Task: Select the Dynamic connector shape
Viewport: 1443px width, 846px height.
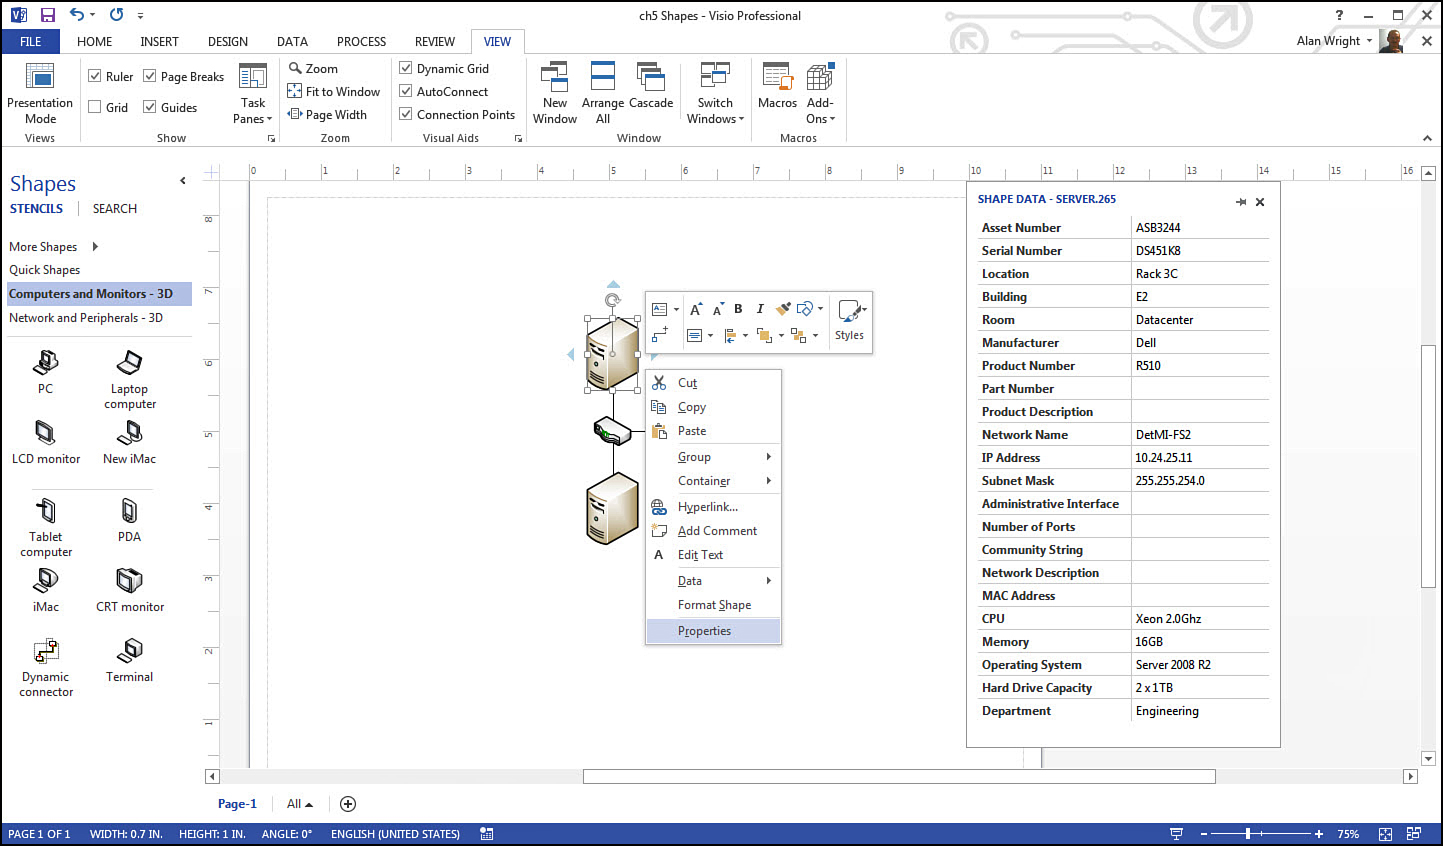Action: pos(46,668)
